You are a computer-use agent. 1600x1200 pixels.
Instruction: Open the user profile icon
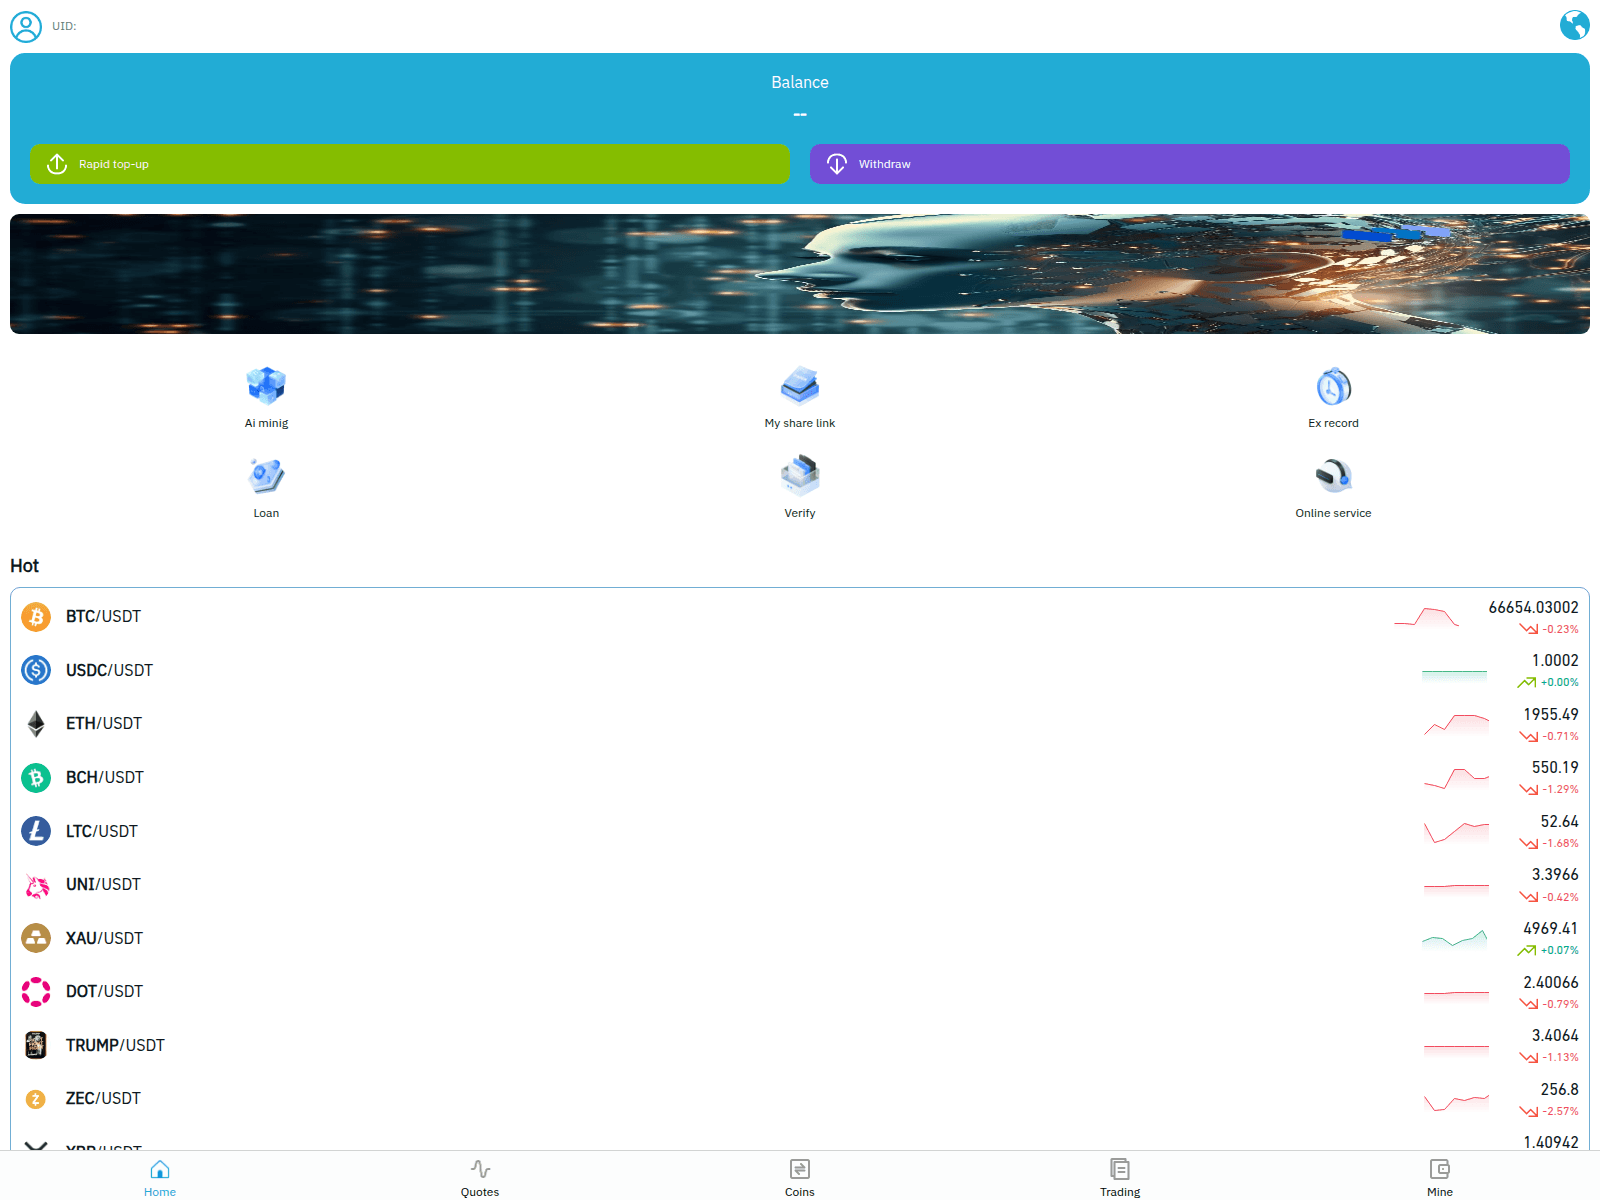pos(24,26)
